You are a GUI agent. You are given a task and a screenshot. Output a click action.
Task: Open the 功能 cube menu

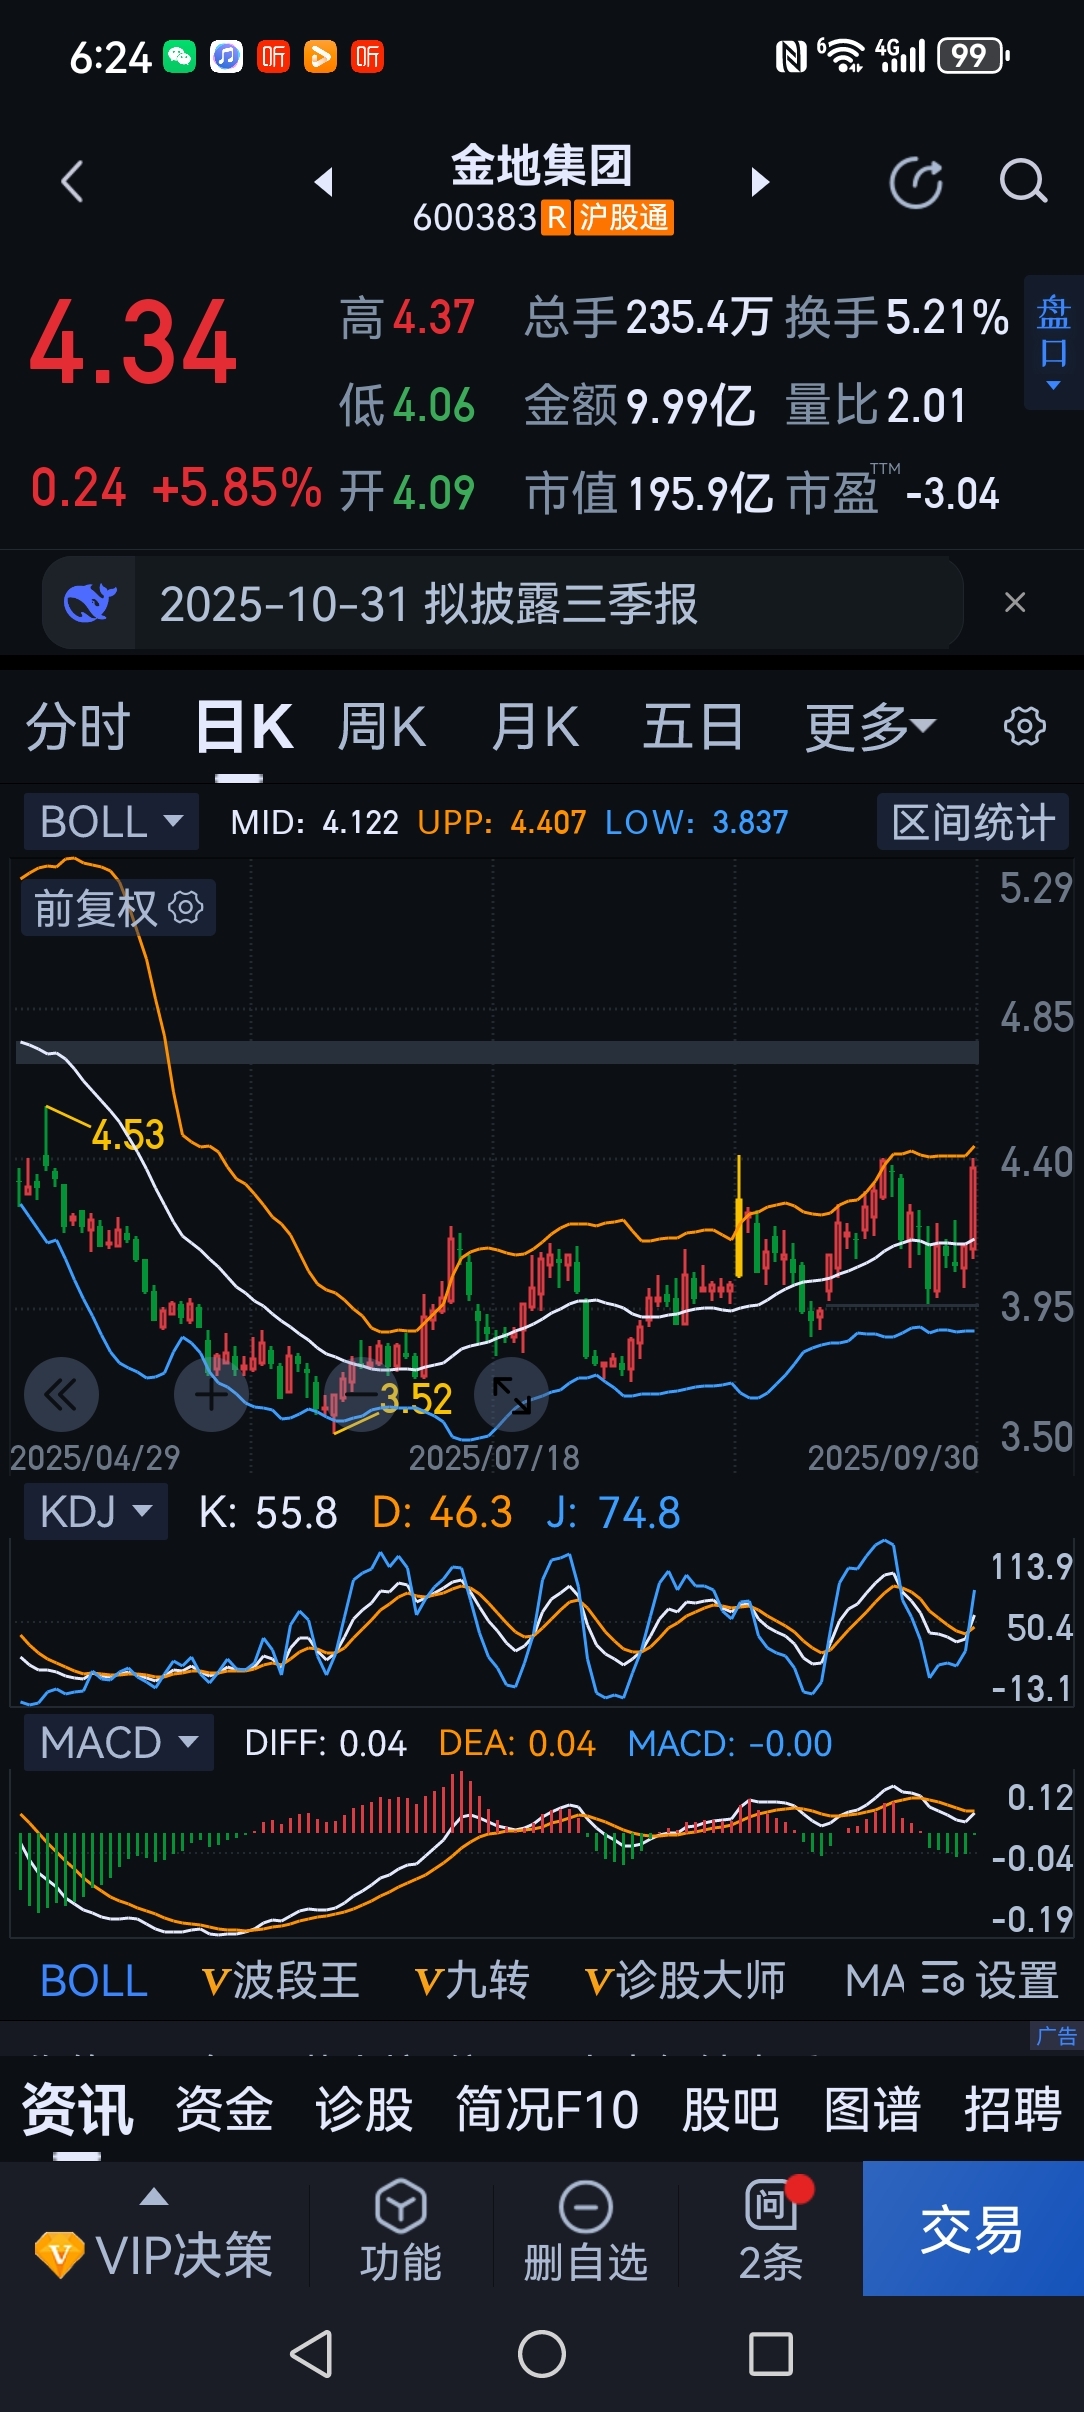401,2232
